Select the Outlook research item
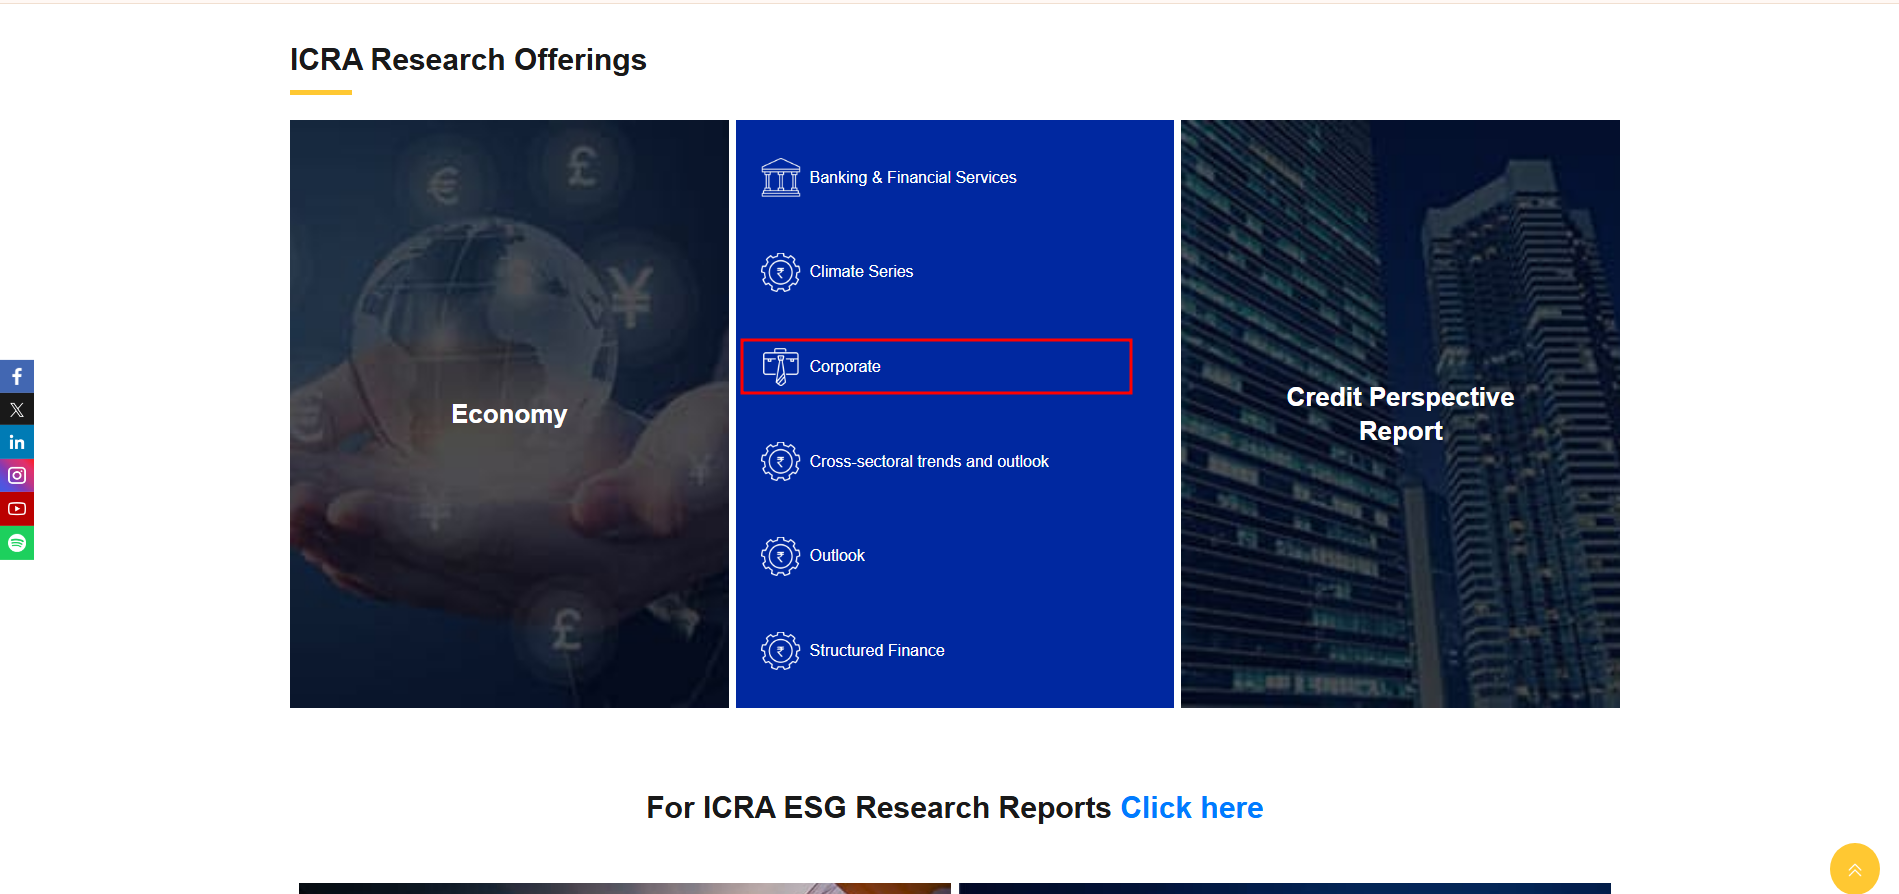The image size is (1899, 894). click(837, 556)
